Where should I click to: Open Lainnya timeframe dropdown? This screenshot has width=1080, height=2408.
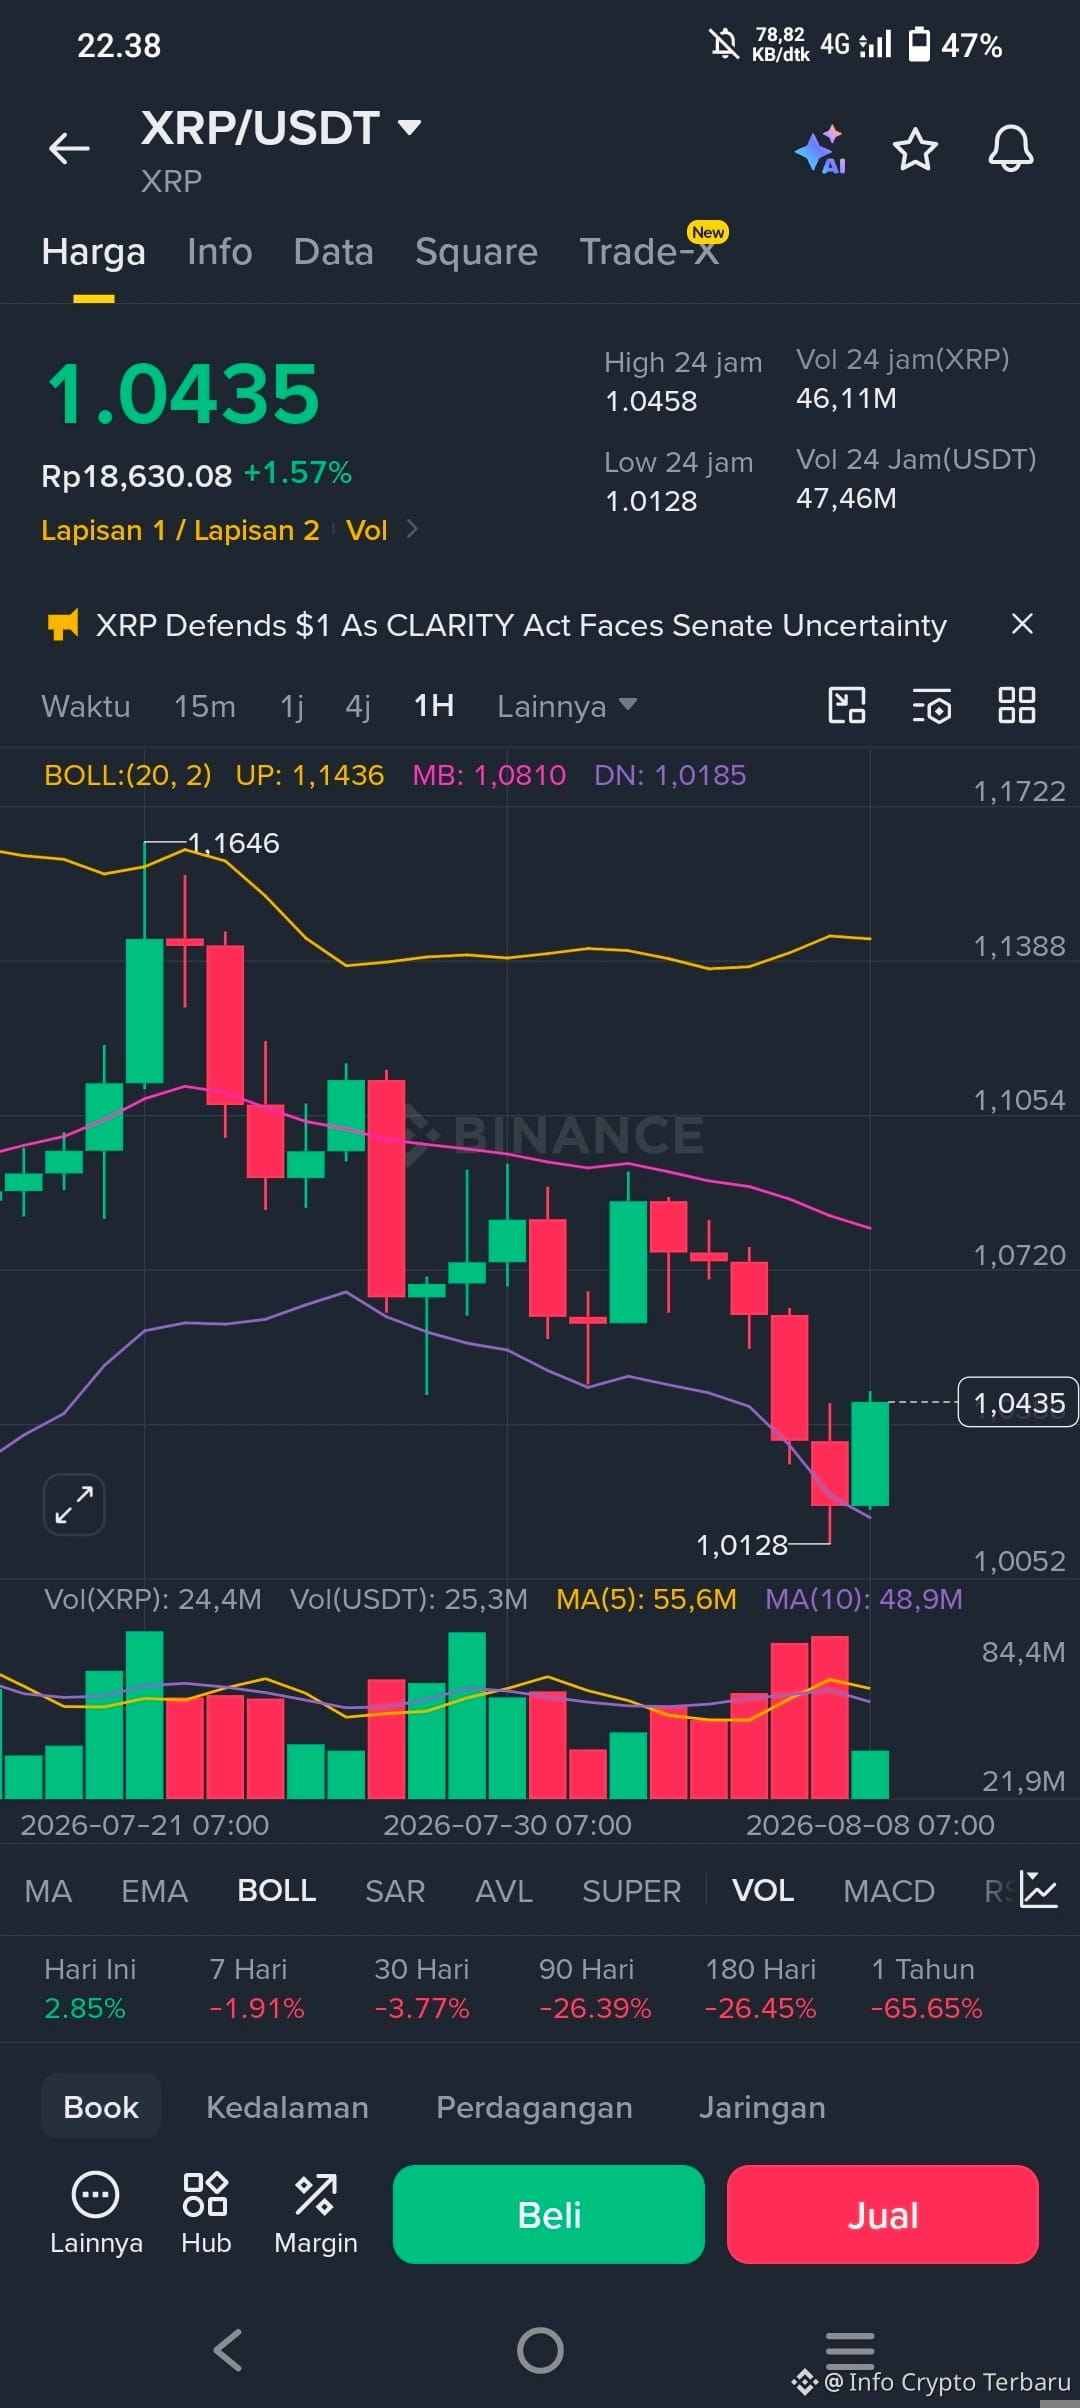(567, 706)
